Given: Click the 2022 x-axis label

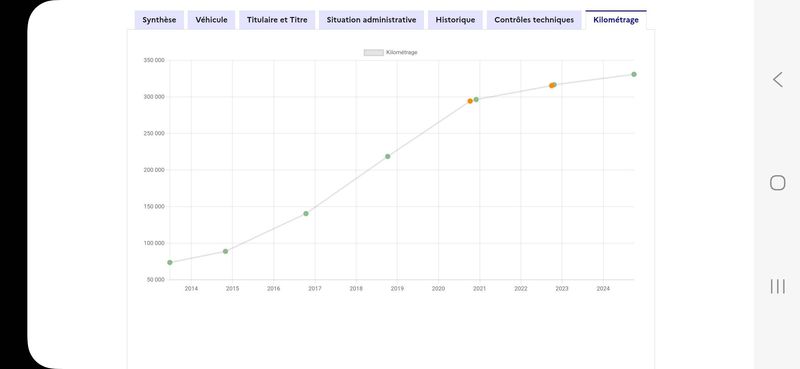Looking at the screenshot, I should [x=521, y=289].
